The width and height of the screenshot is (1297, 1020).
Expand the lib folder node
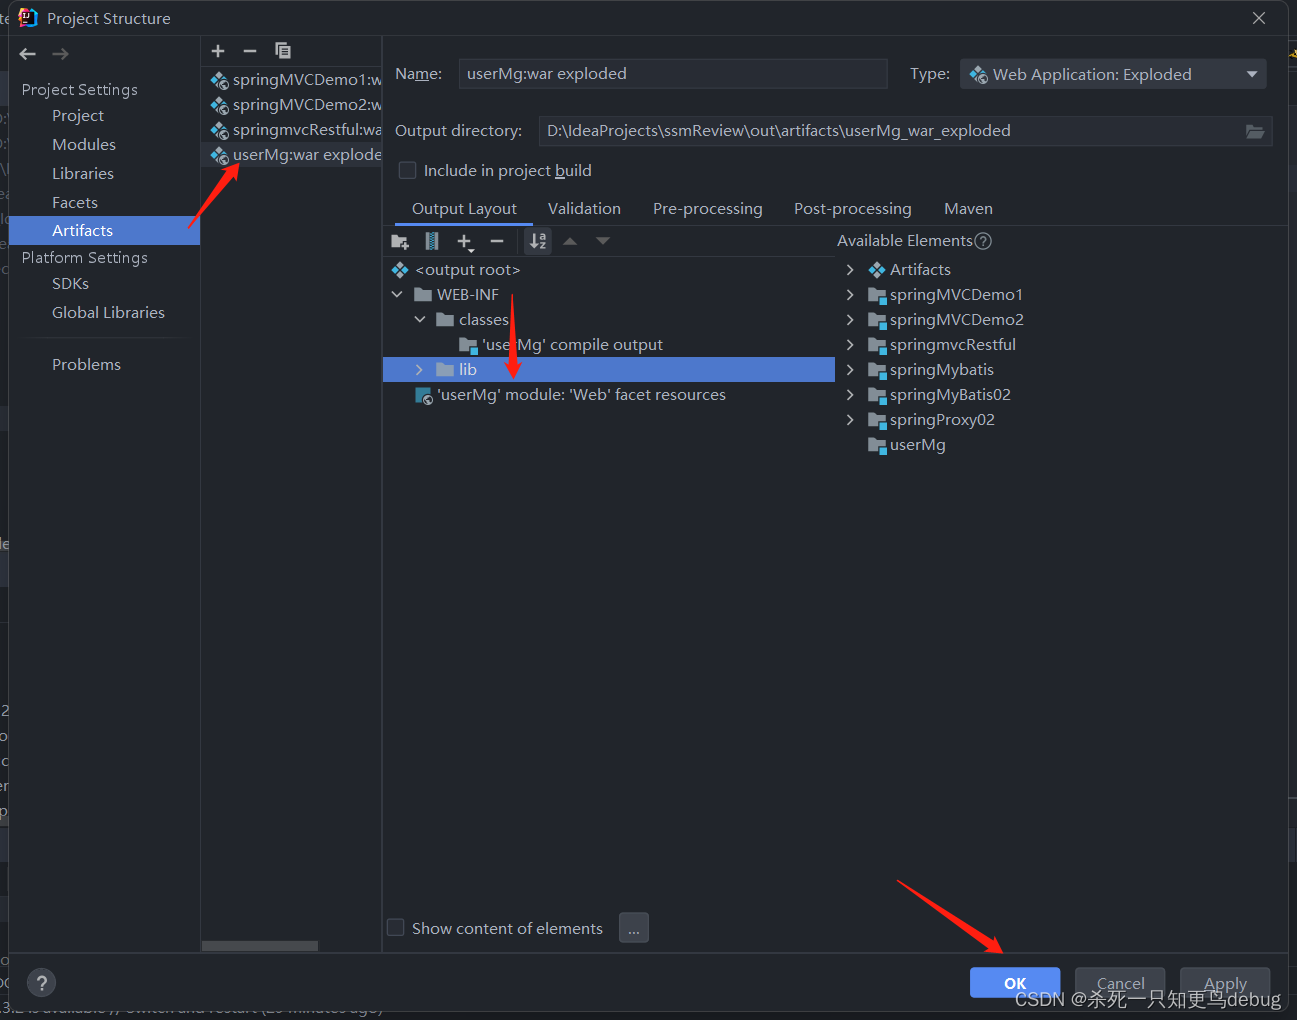coord(419,370)
